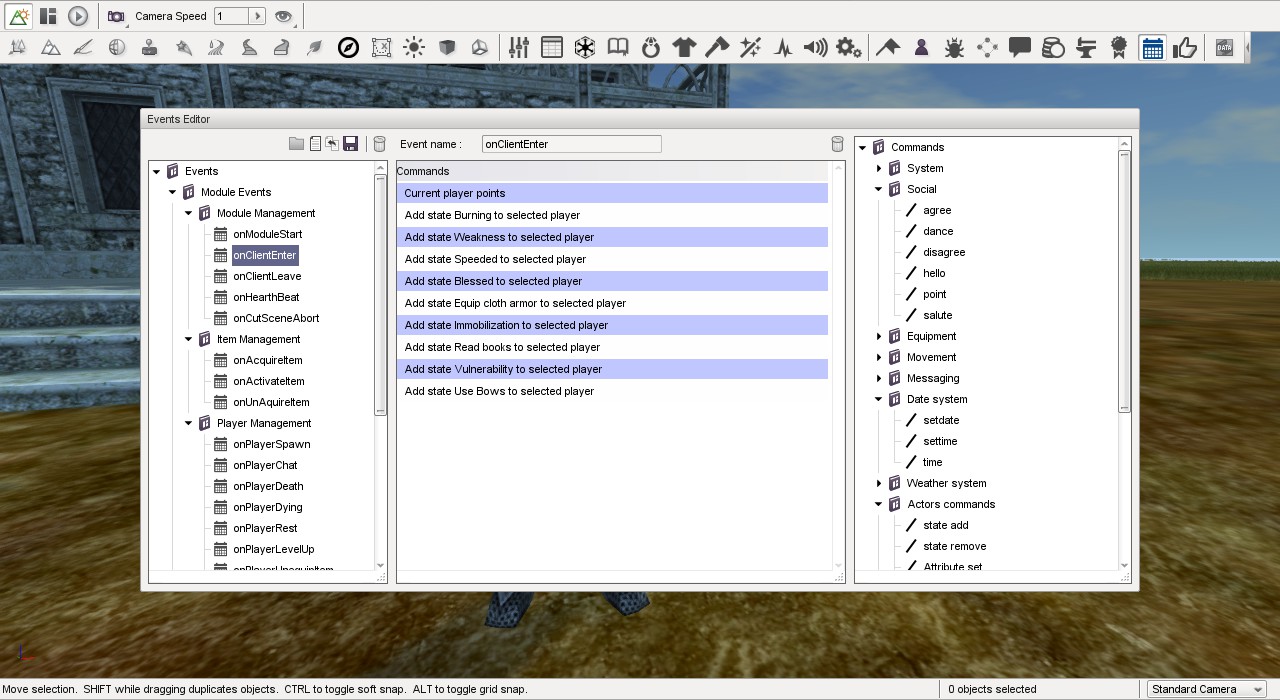
Task: Click the t-shirt equipment icon in toolbar
Action: pos(684,47)
